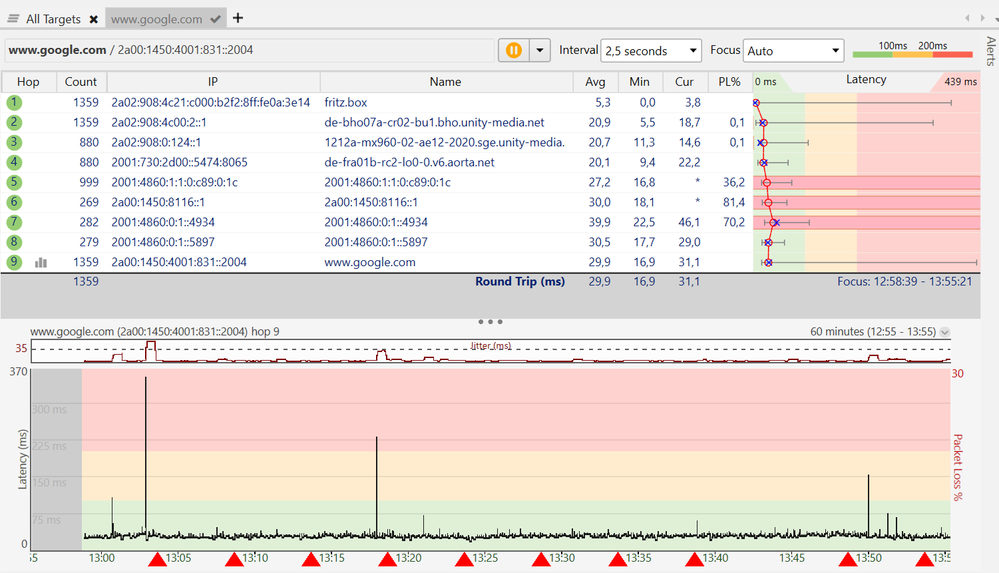Click the red marker before 13:40

pos(694,559)
